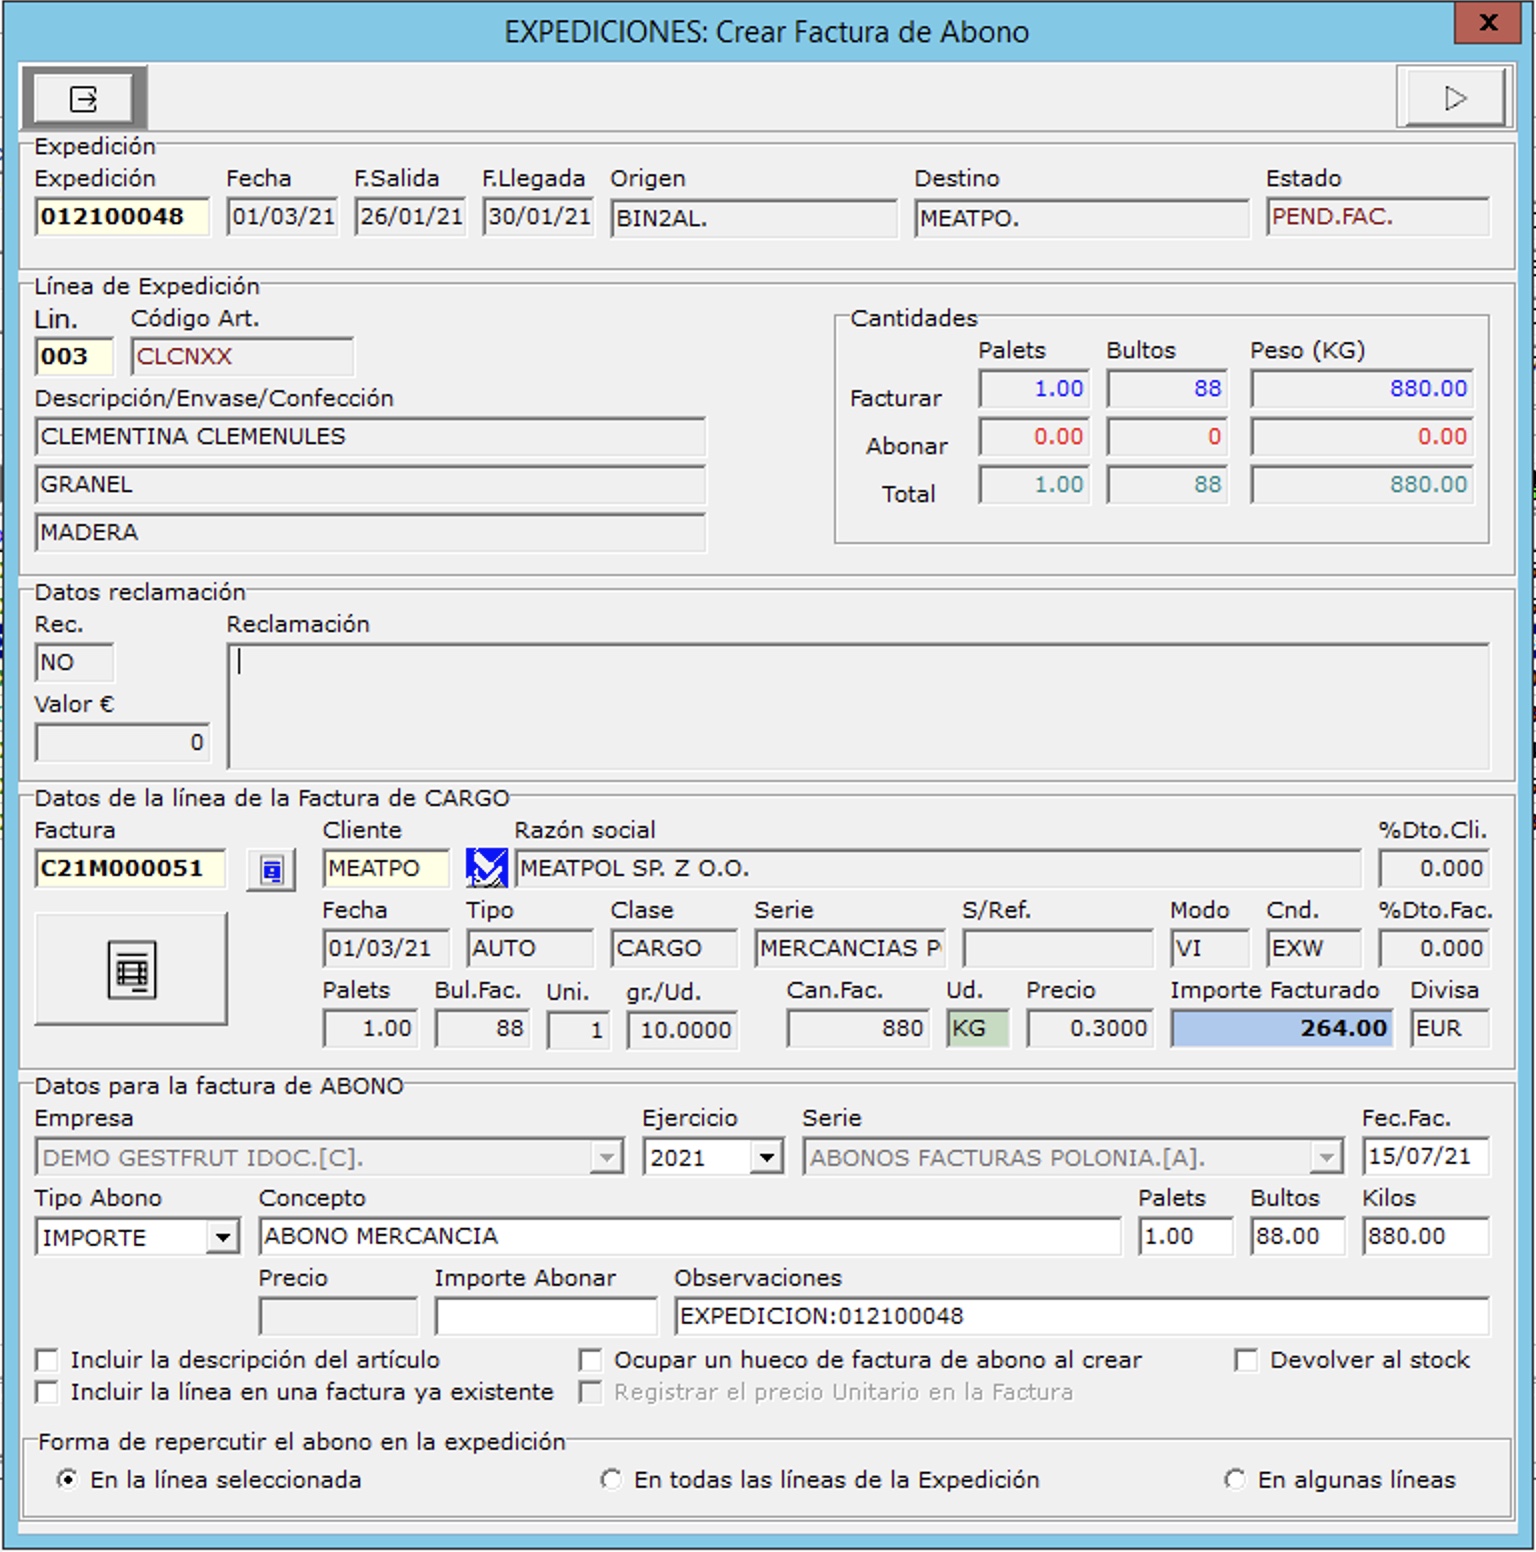This screenshot has width=1536, height=1552.
Task: Open the Tipo Abono IMPORTE dropdown
Action: point(223,1238)
